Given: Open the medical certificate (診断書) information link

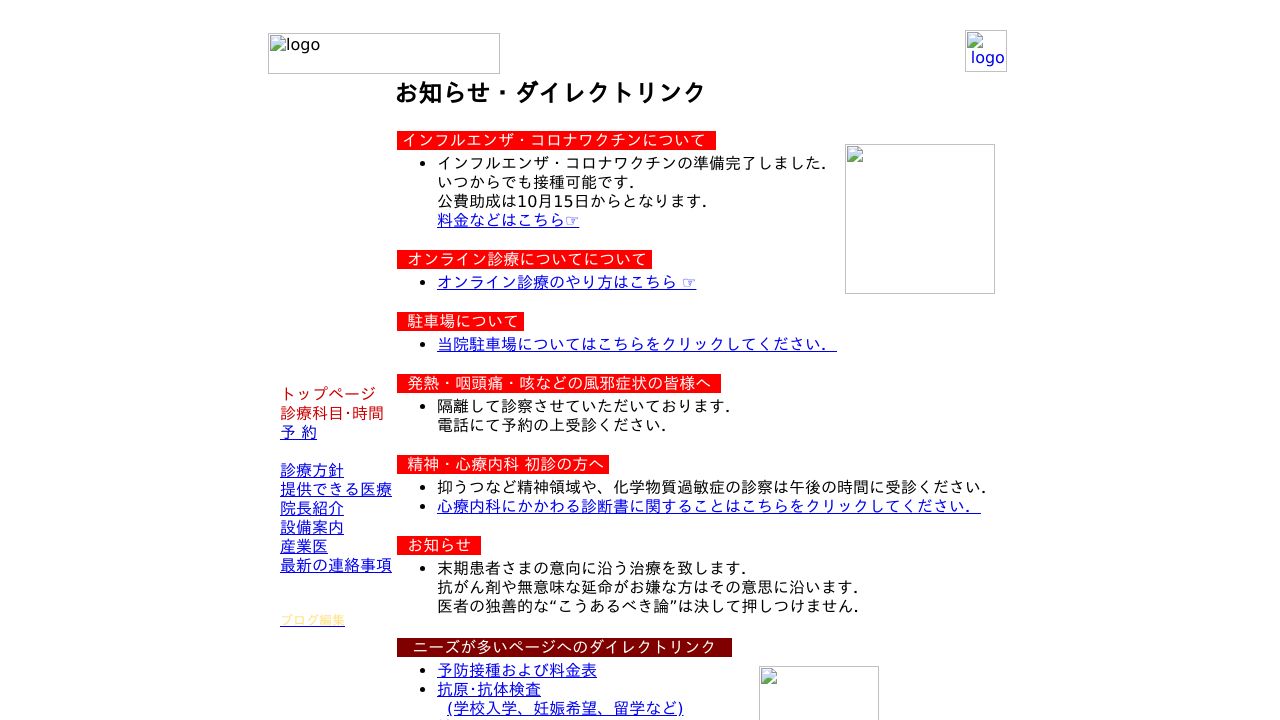Looking at the screenshot, I should click(708, 506).
